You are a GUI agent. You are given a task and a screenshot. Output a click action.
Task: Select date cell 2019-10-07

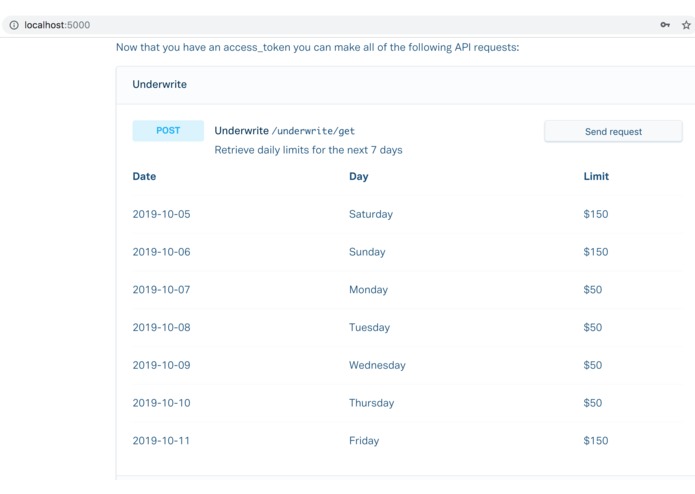click(x=161, y=289)
